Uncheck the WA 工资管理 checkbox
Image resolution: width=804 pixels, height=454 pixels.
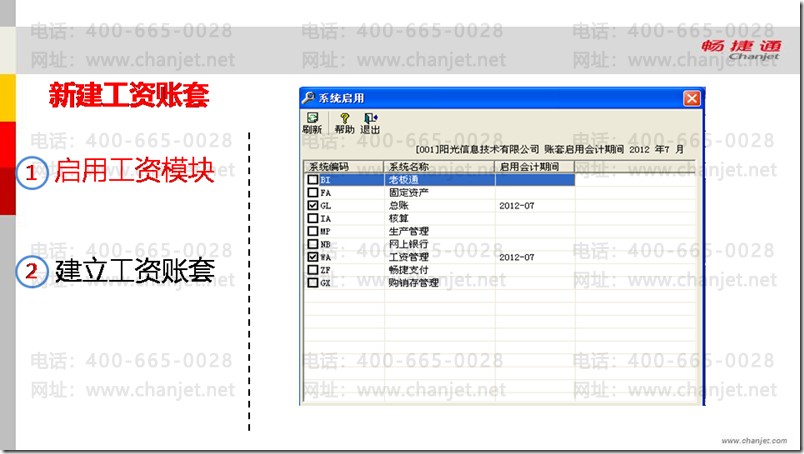click(313, 256)
